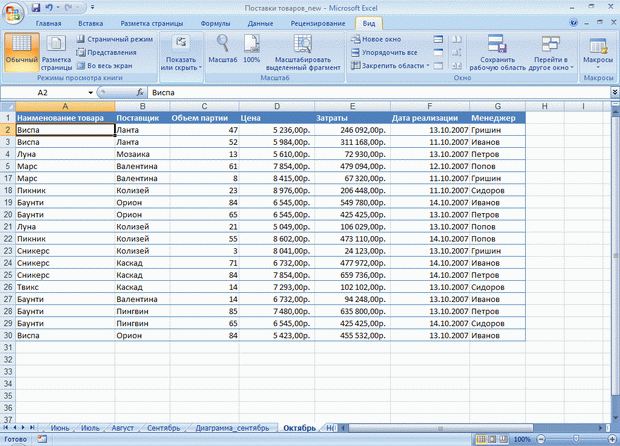620x446 pixels.
Task: Select Page Break Preview icon in status bar
Action: (x=503, y=439)
